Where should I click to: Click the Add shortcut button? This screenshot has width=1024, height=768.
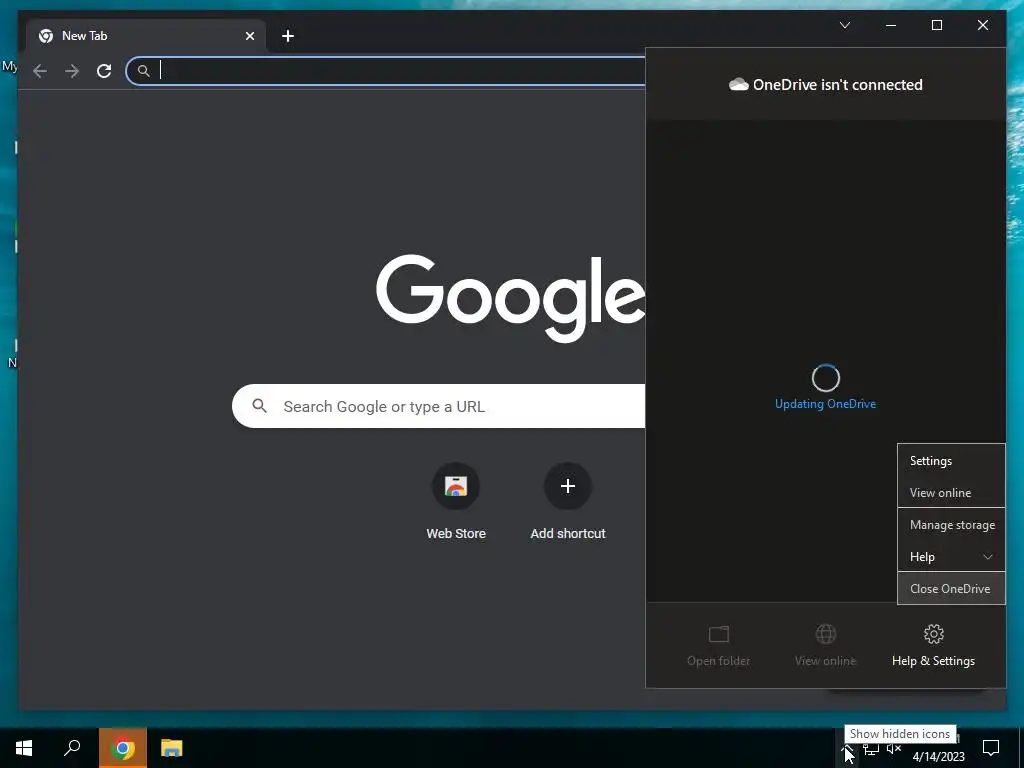[x=568, y=501]
